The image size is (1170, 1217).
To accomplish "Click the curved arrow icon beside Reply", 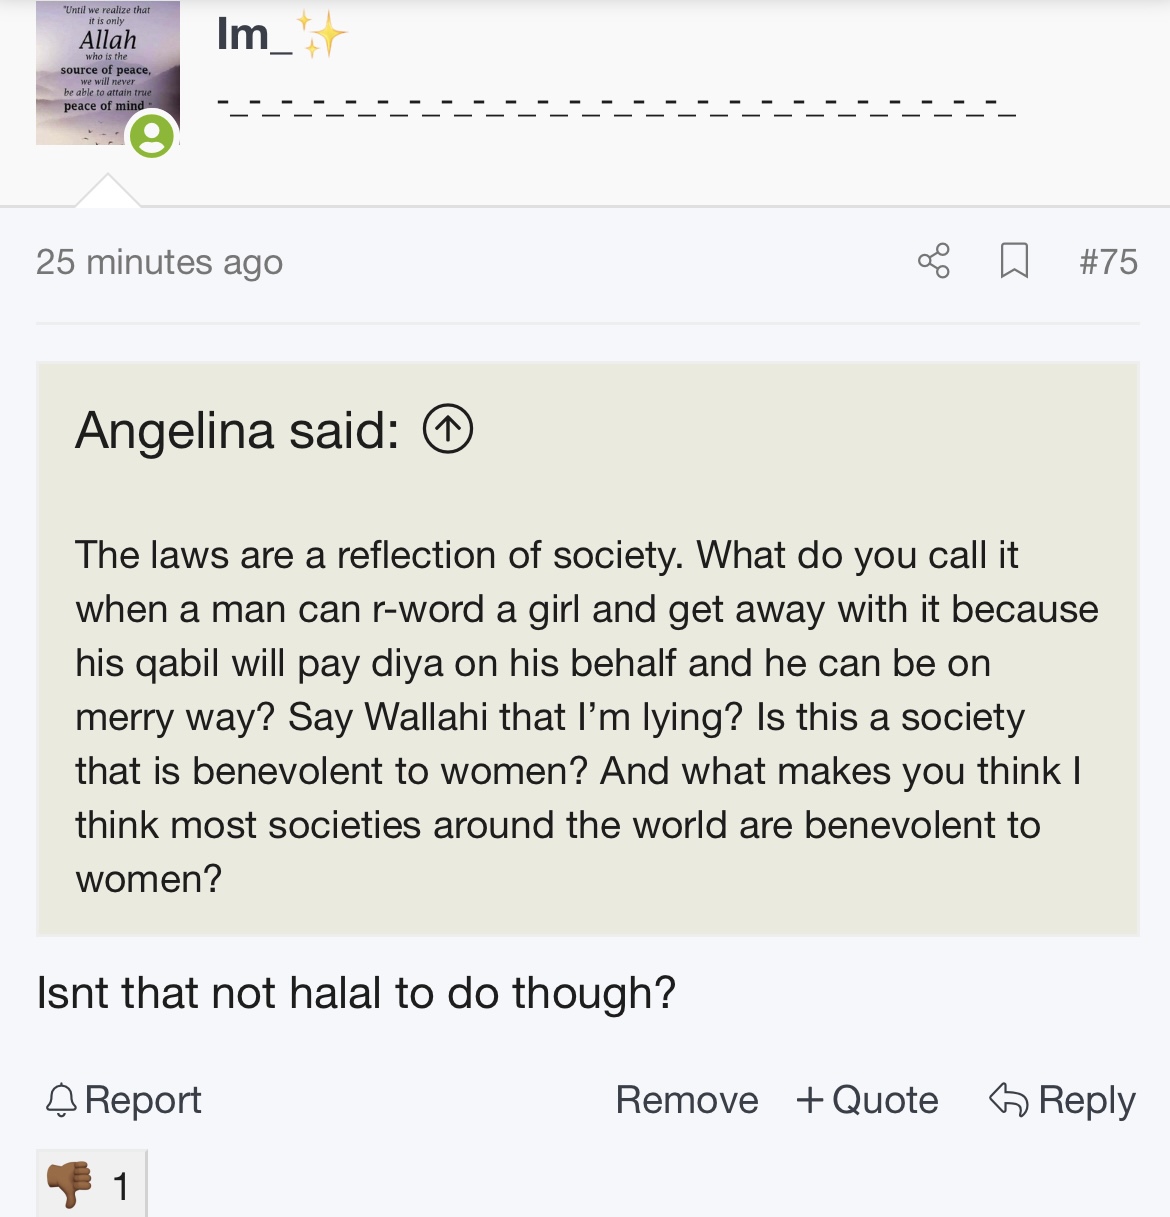I will coord(1008,1100).
